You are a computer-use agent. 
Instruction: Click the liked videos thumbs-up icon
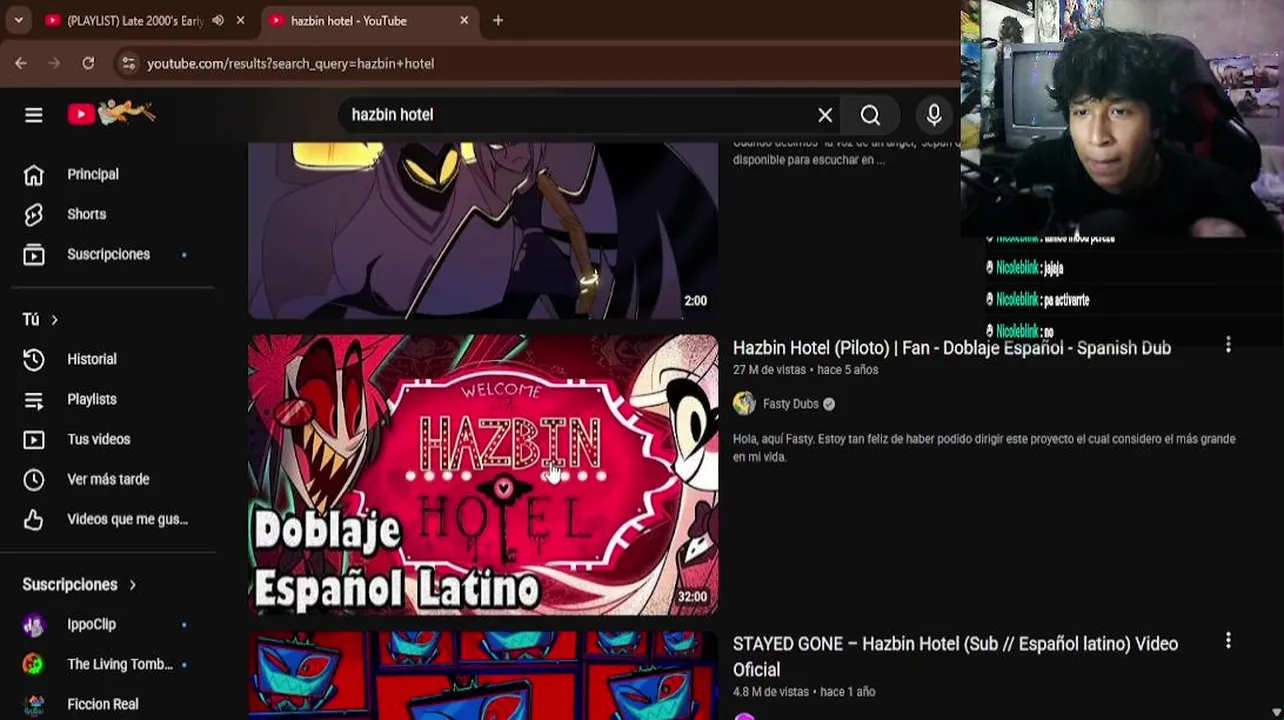(34, 520)
